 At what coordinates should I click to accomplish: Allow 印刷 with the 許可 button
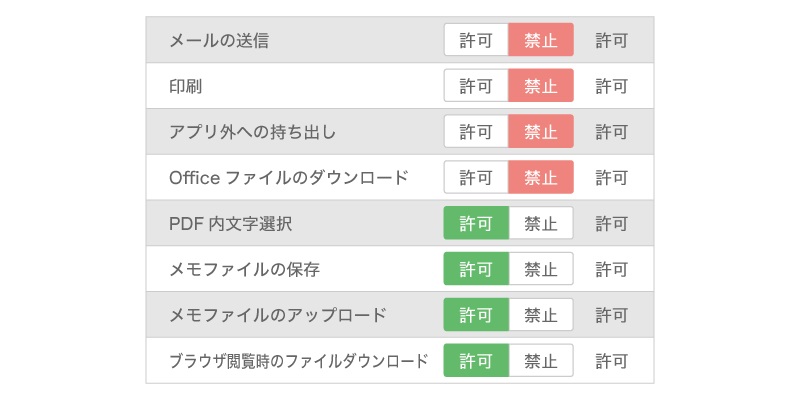point(476,86)
